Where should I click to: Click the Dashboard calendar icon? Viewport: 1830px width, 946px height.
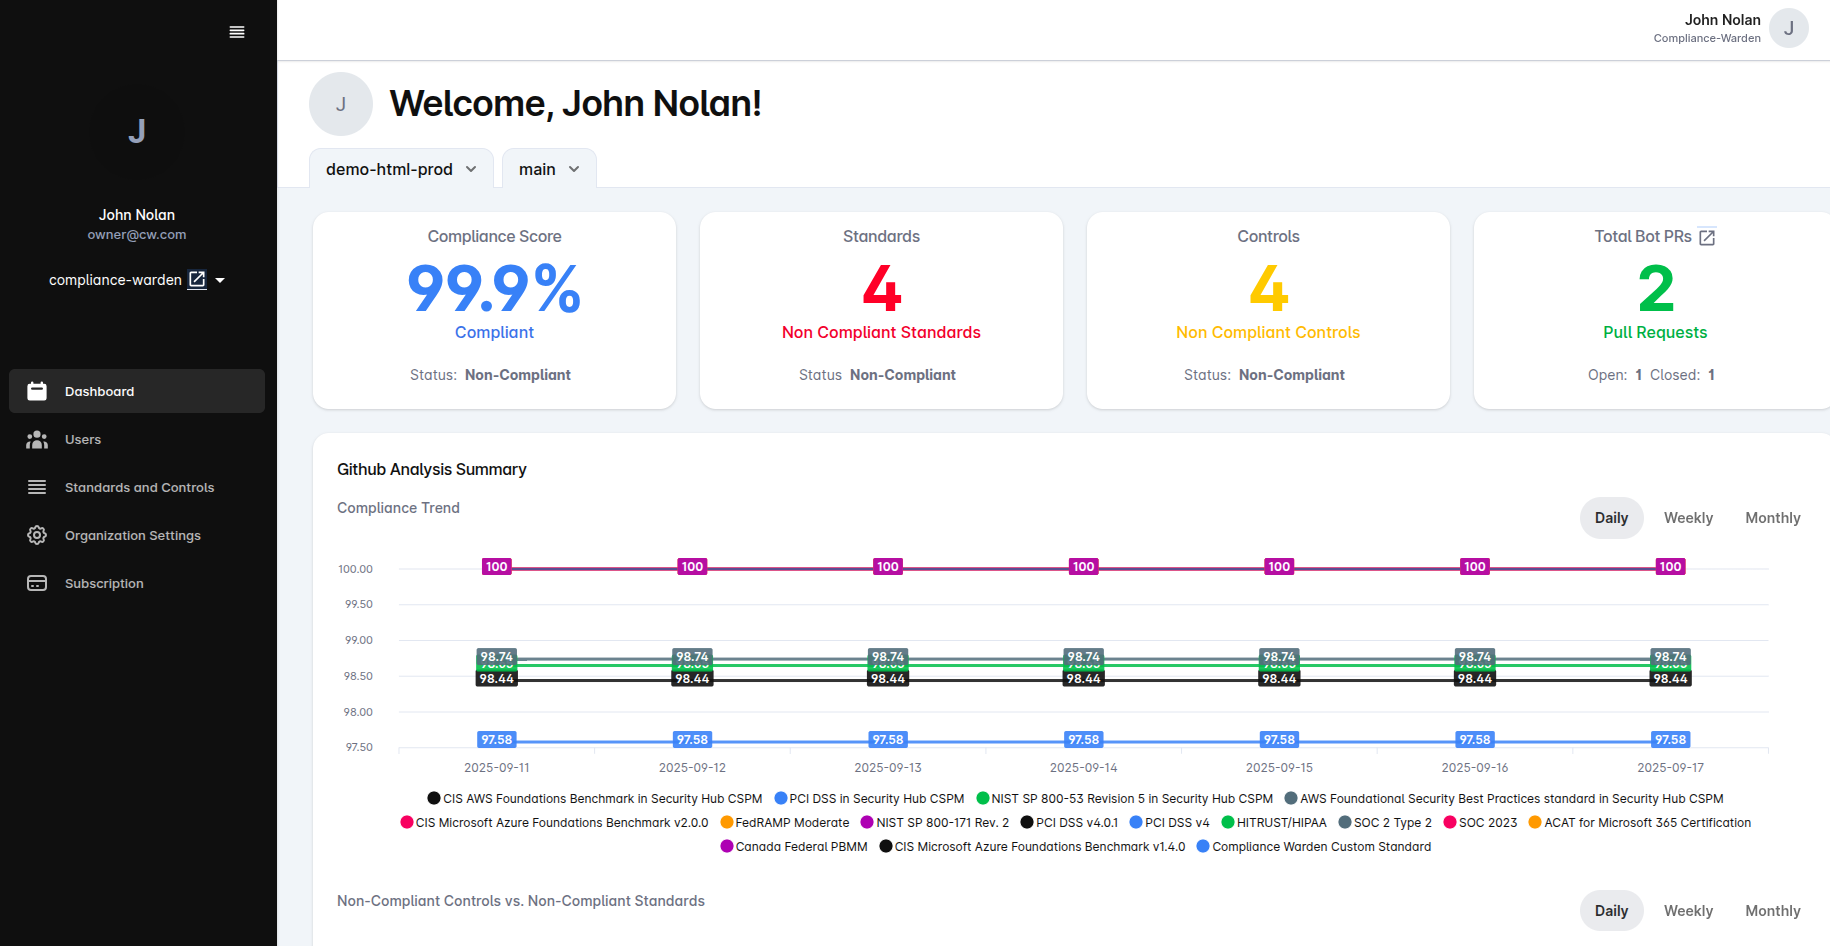pos(37,391)
